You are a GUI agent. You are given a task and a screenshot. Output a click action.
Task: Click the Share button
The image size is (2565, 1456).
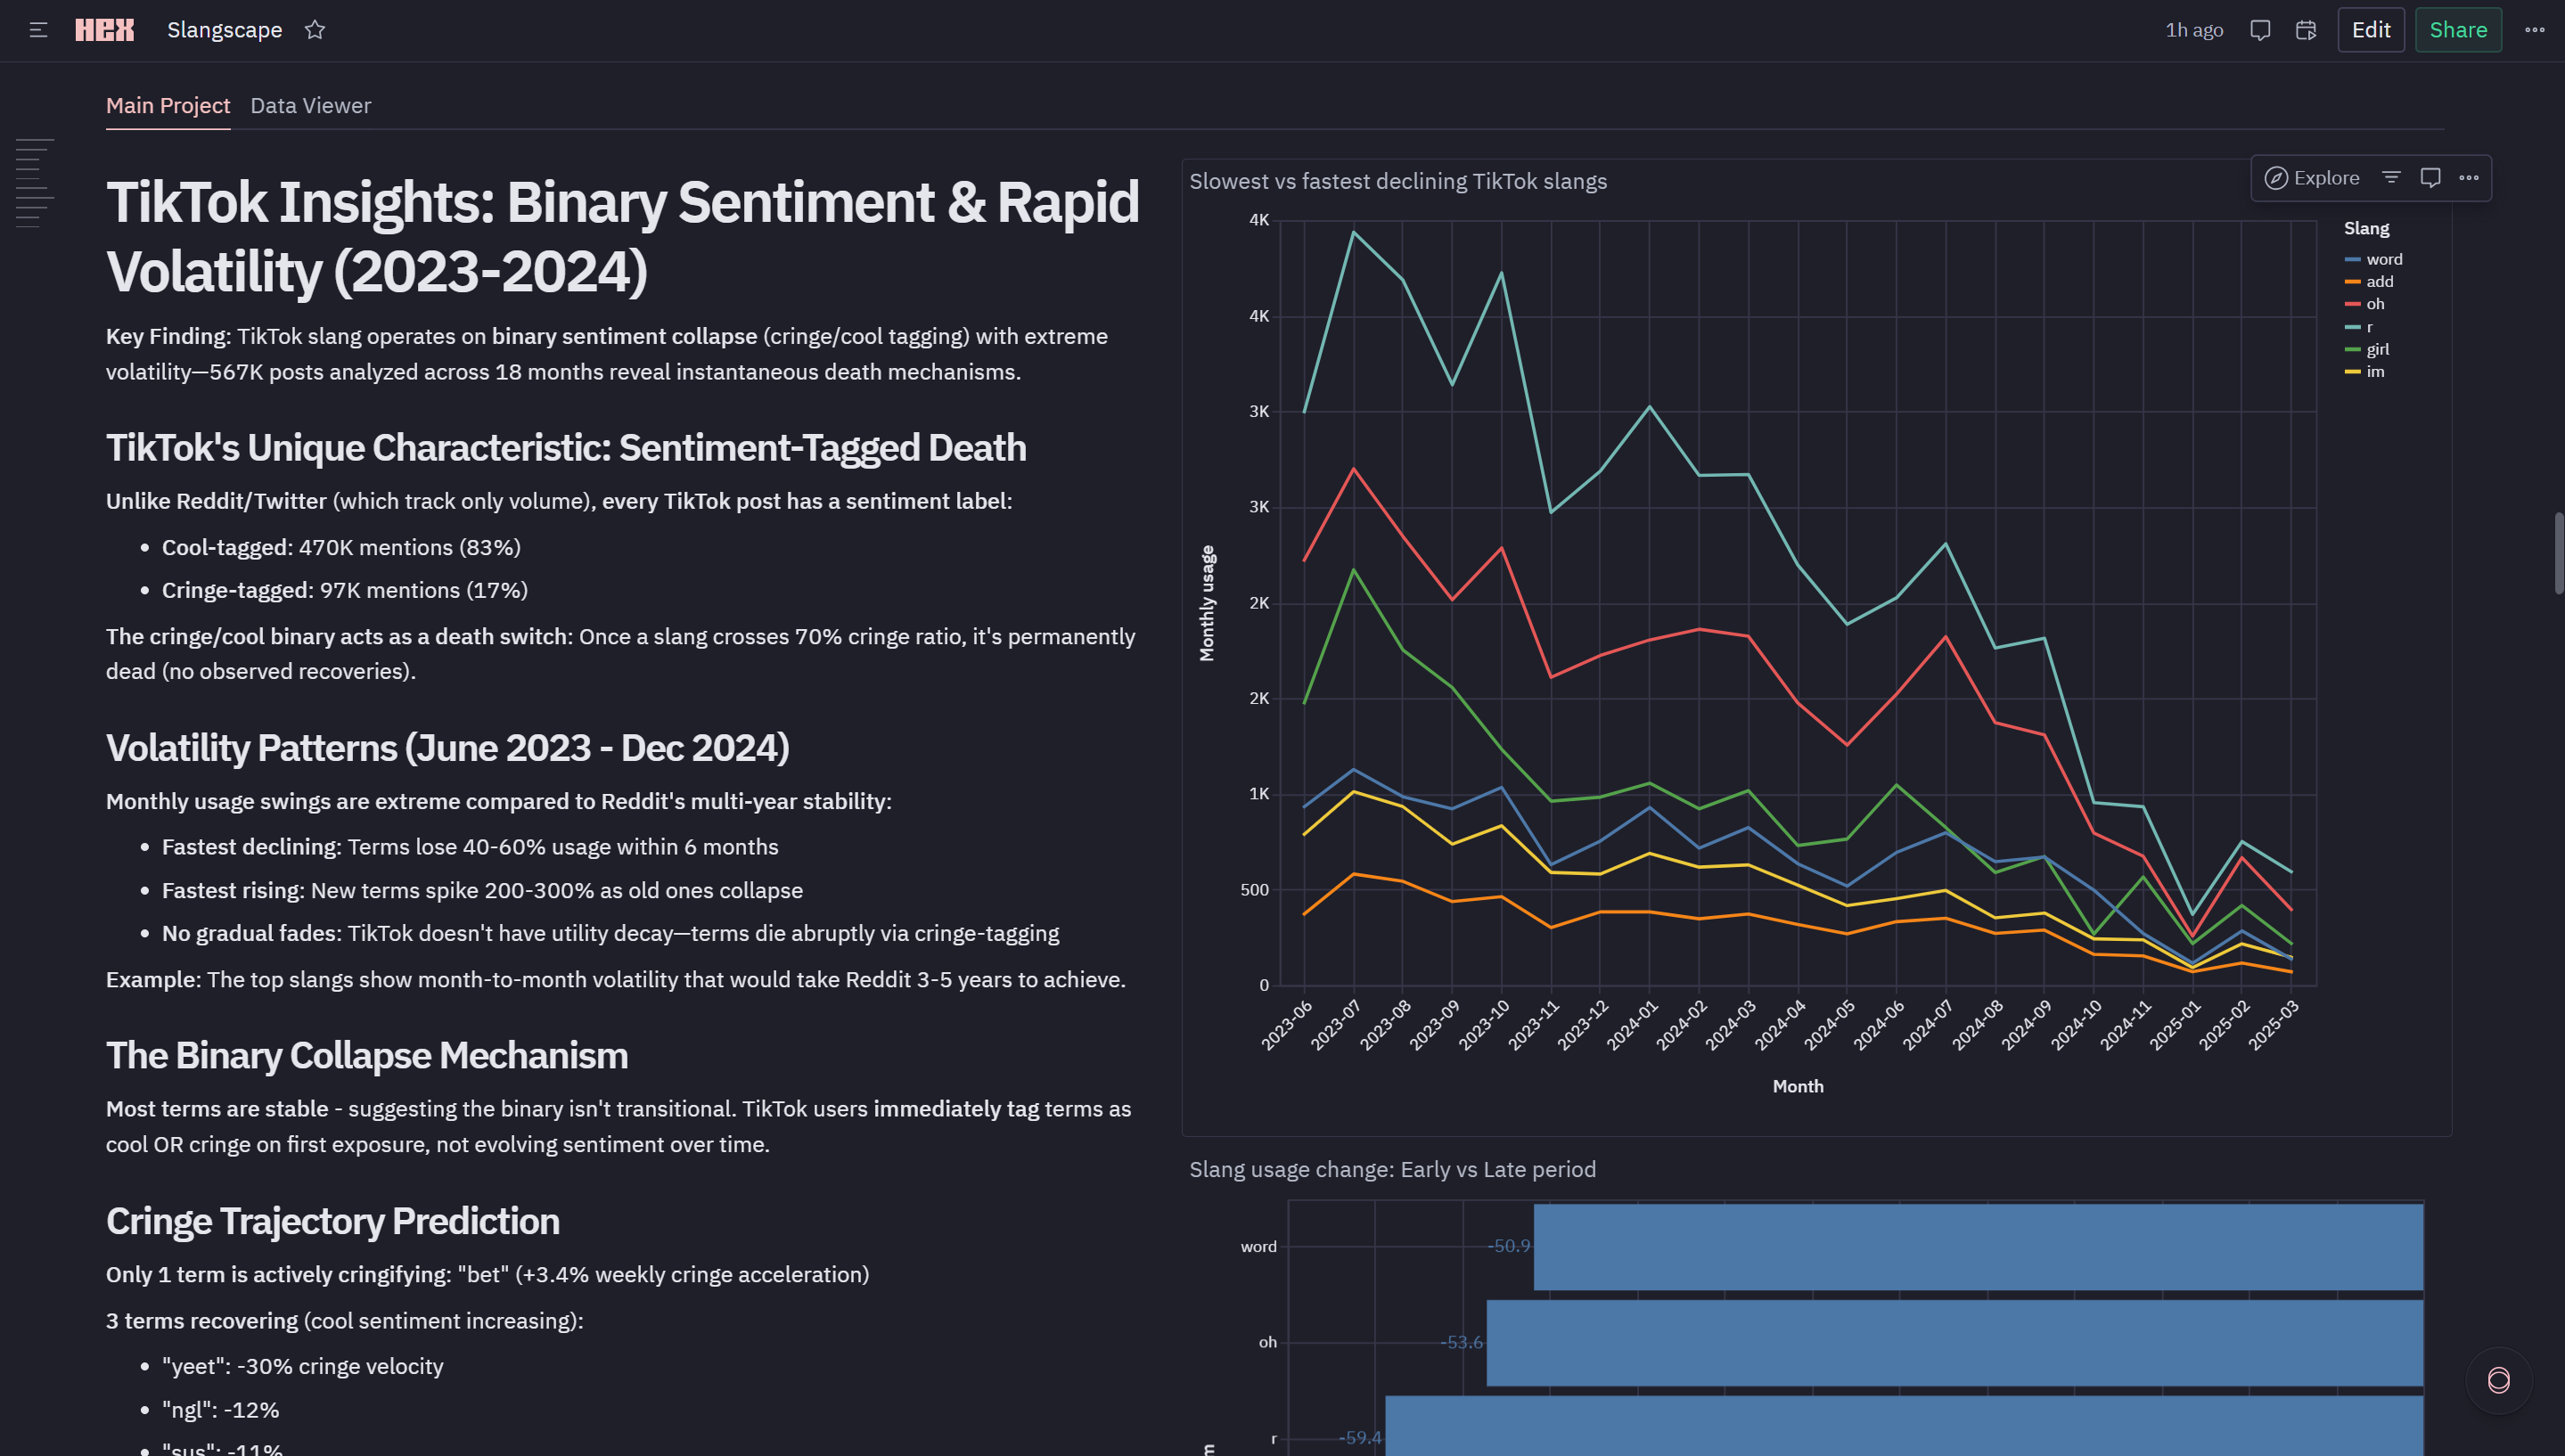point(2458,30)
